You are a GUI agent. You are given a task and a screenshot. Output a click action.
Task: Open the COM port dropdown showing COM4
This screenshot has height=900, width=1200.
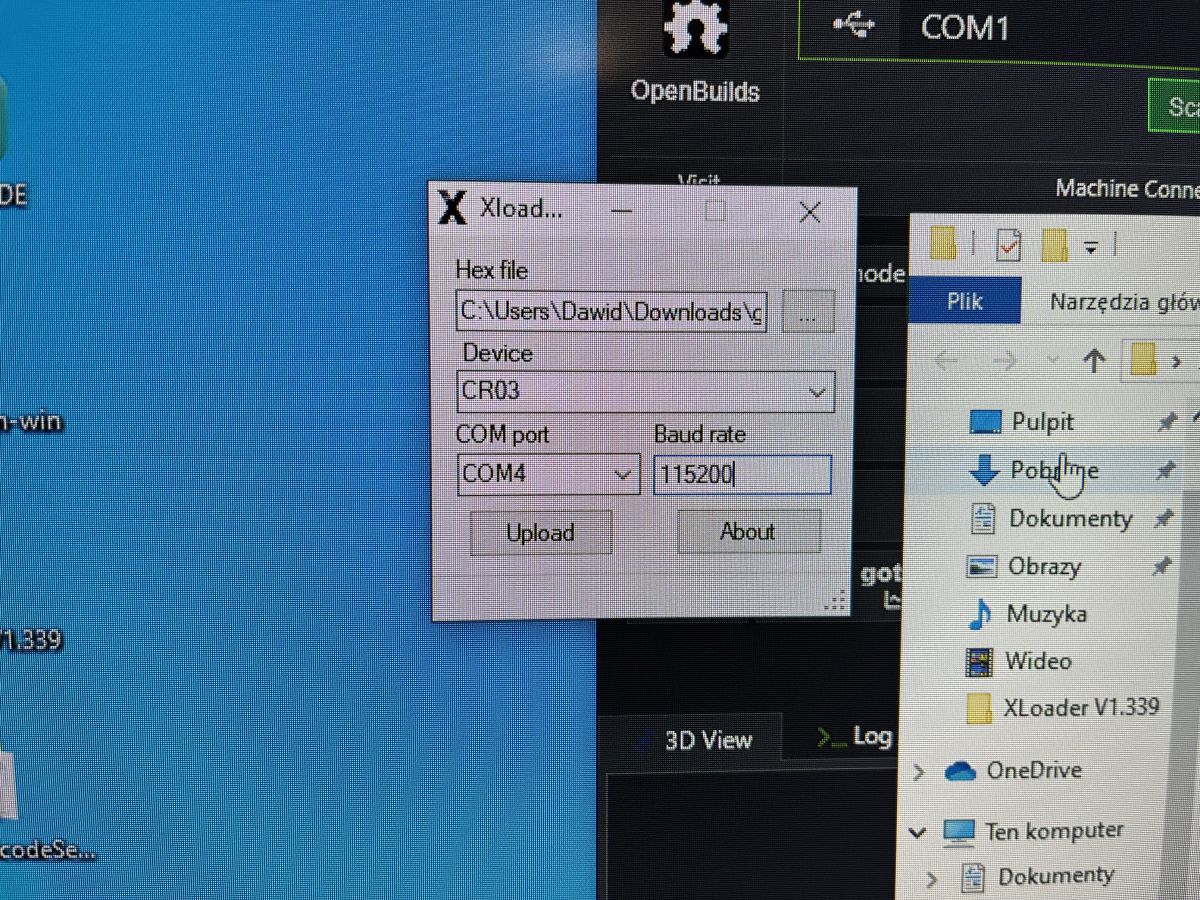click(x=548, y=474)
